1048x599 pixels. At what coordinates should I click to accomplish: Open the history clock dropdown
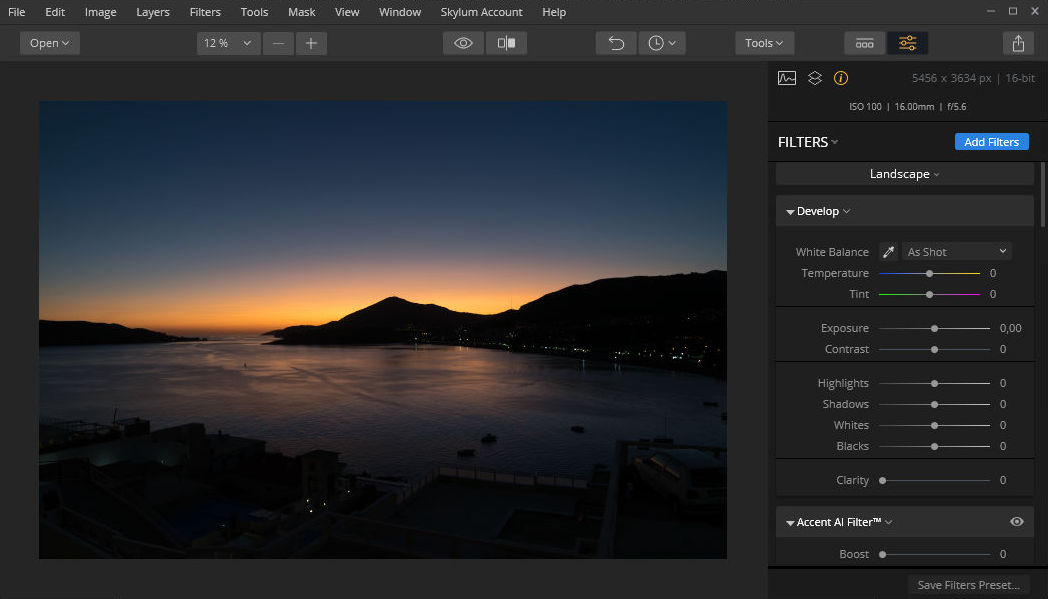point(662,43)
